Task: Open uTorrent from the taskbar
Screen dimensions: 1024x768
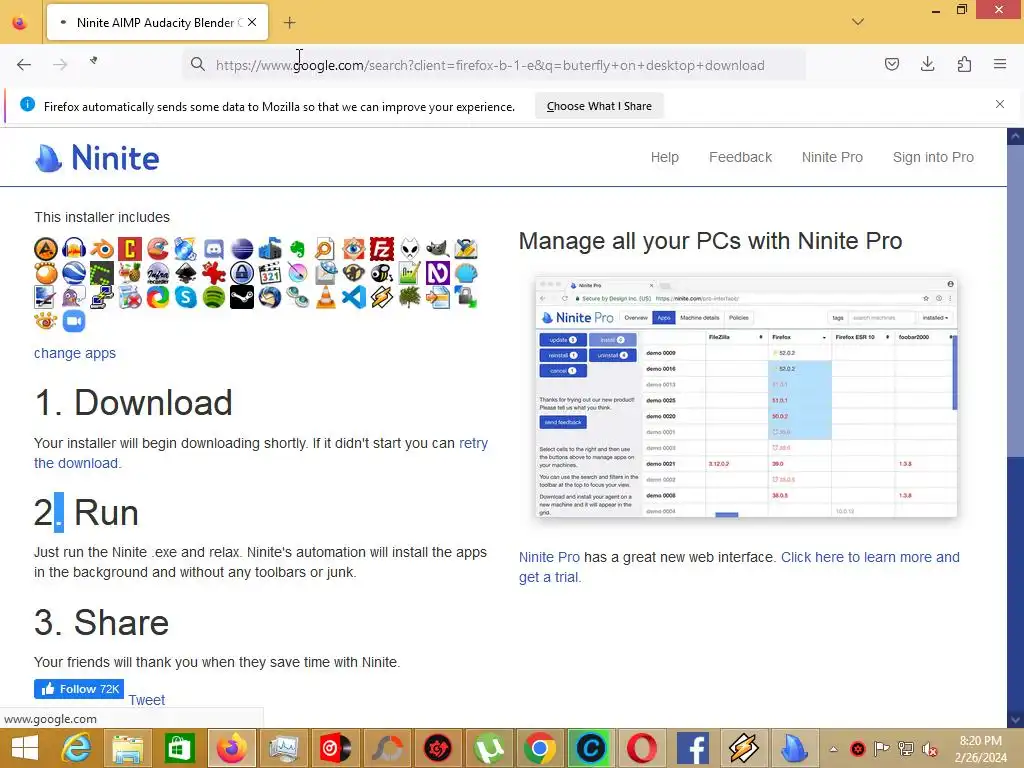Action: 488,748
